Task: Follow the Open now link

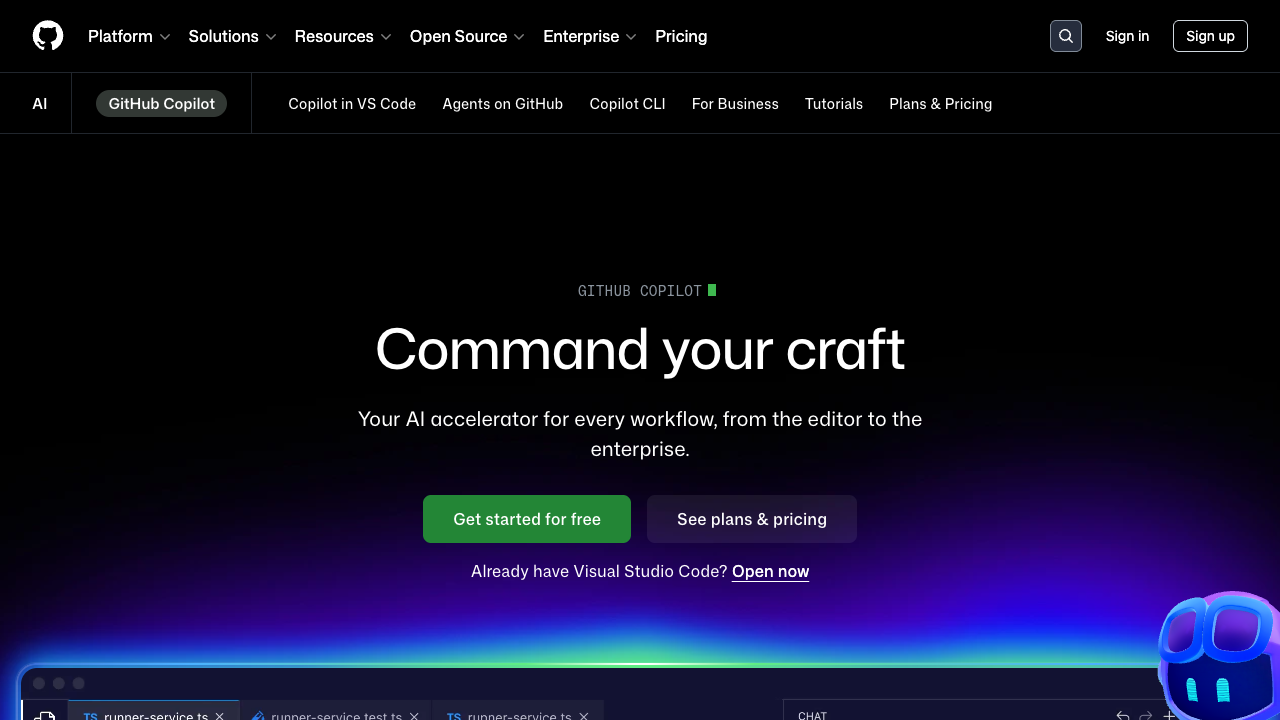Action: click(x=770, y=571)
